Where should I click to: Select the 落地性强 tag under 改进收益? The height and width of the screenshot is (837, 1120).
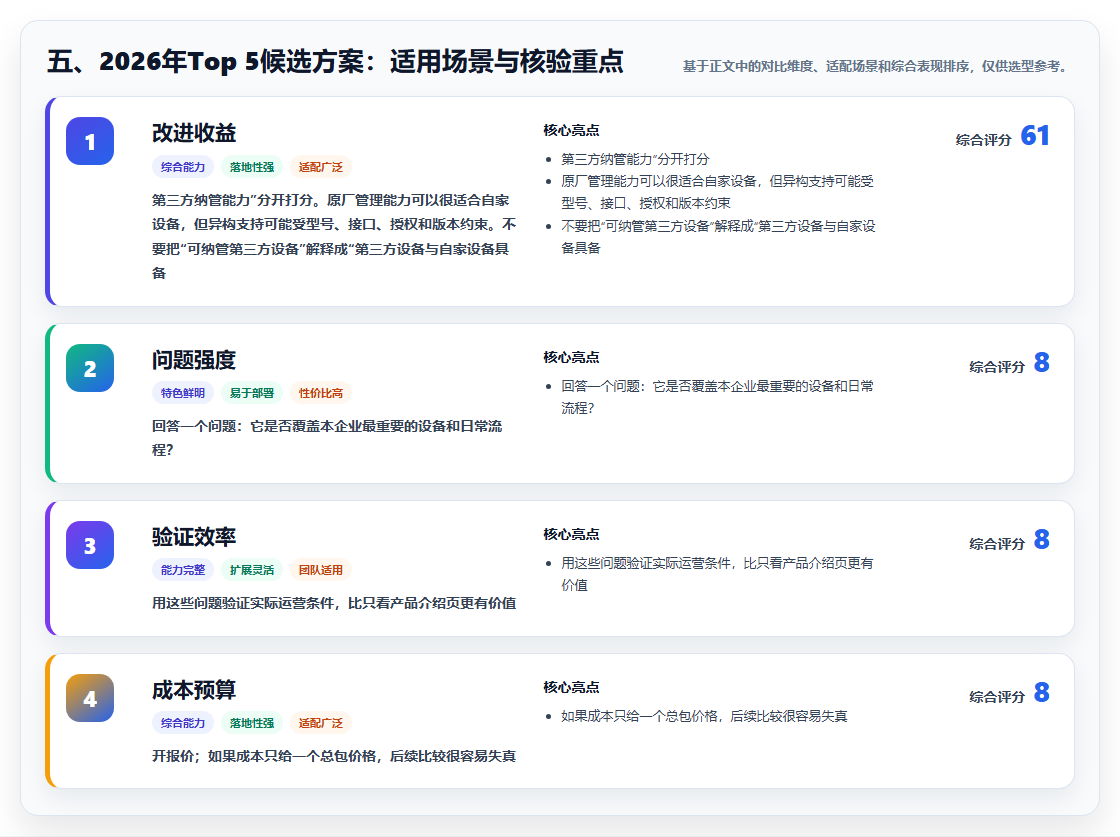point(251,166)
